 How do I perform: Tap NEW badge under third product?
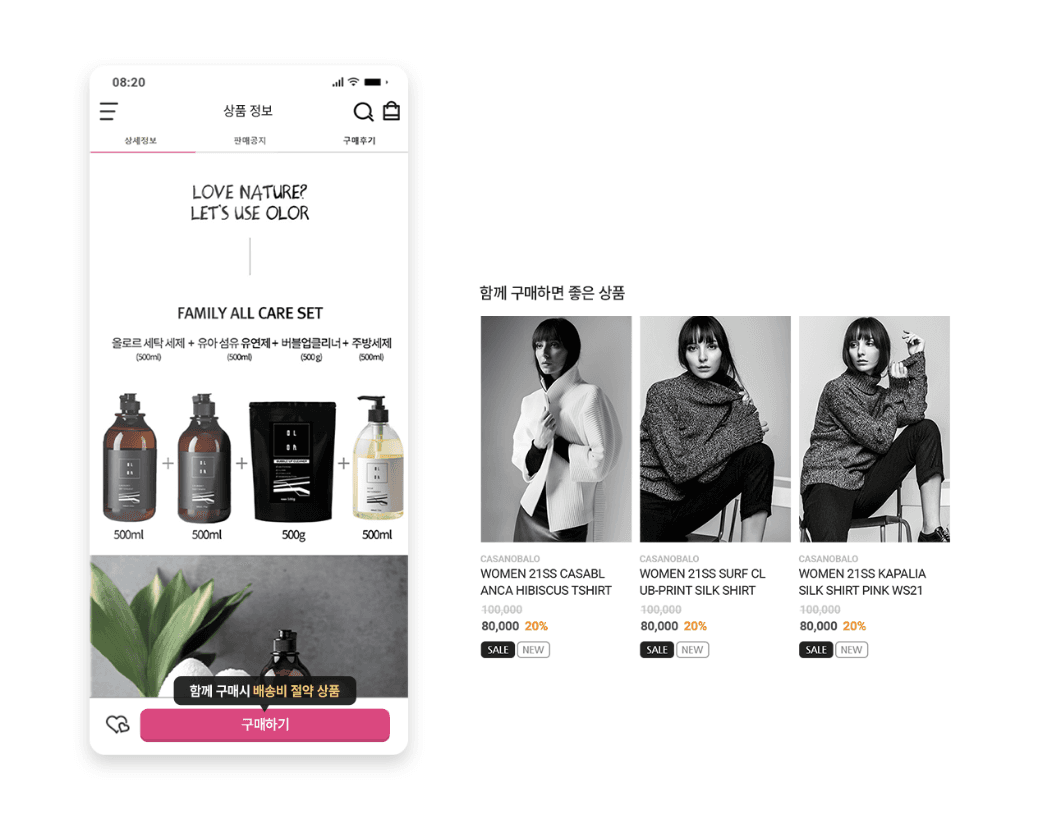pos(851,650)
